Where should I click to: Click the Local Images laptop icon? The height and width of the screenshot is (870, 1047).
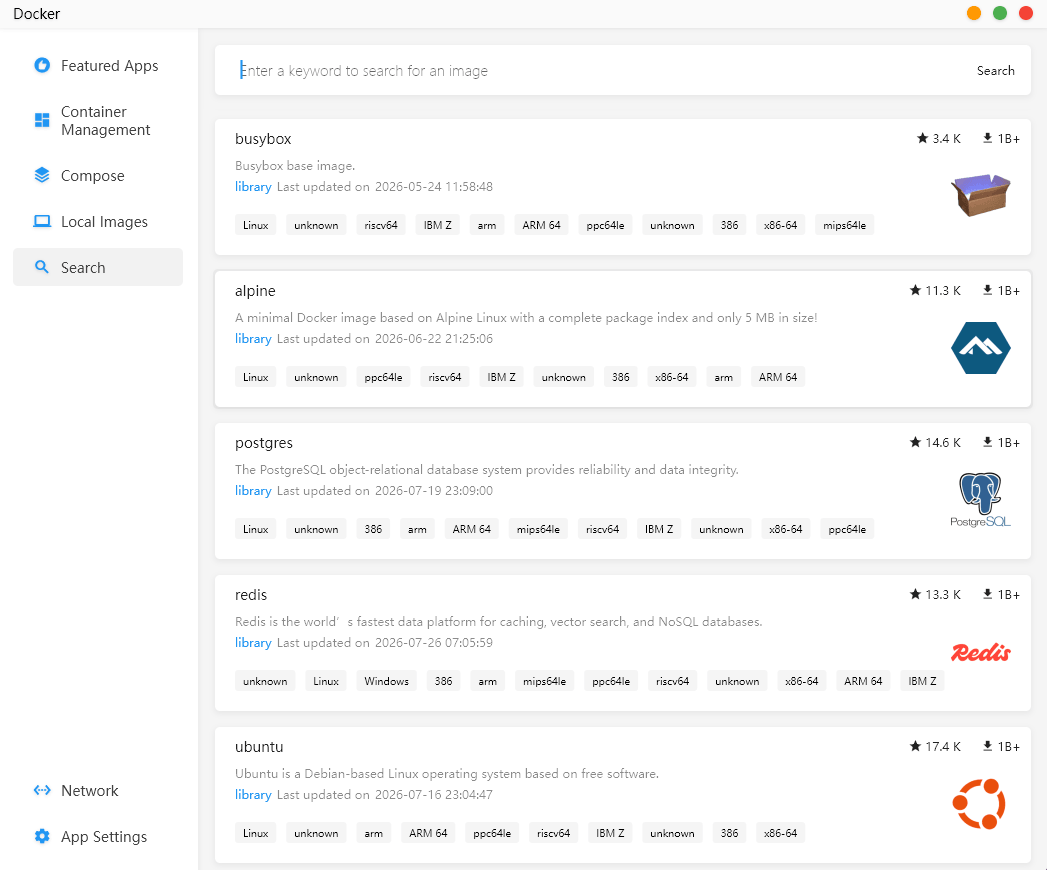42,221
